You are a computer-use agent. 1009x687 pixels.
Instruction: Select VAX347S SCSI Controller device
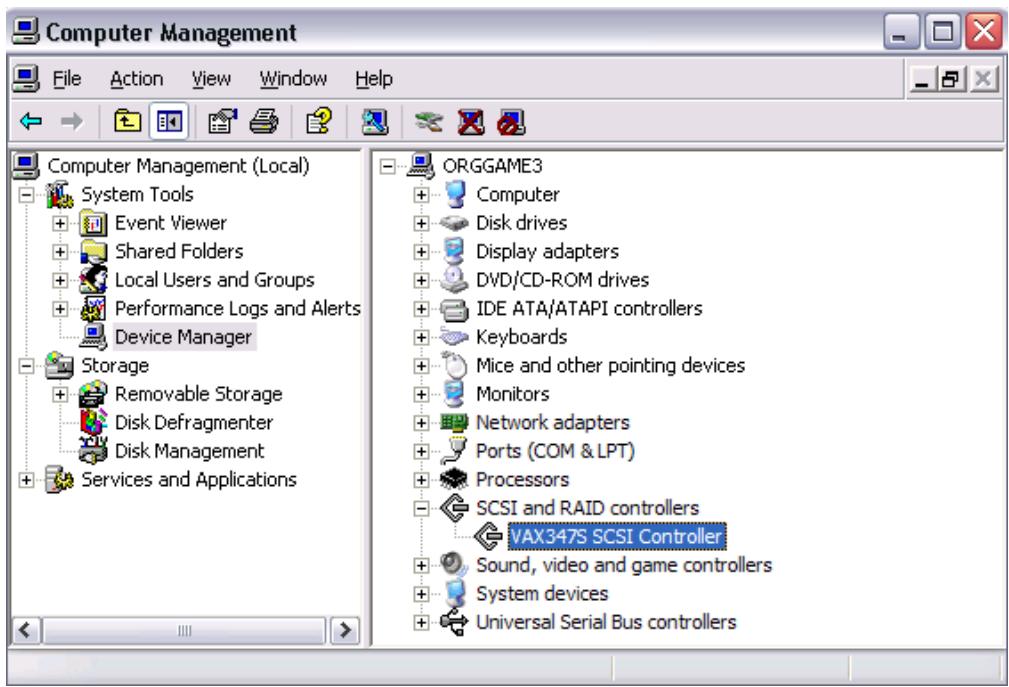coord(616,536)
